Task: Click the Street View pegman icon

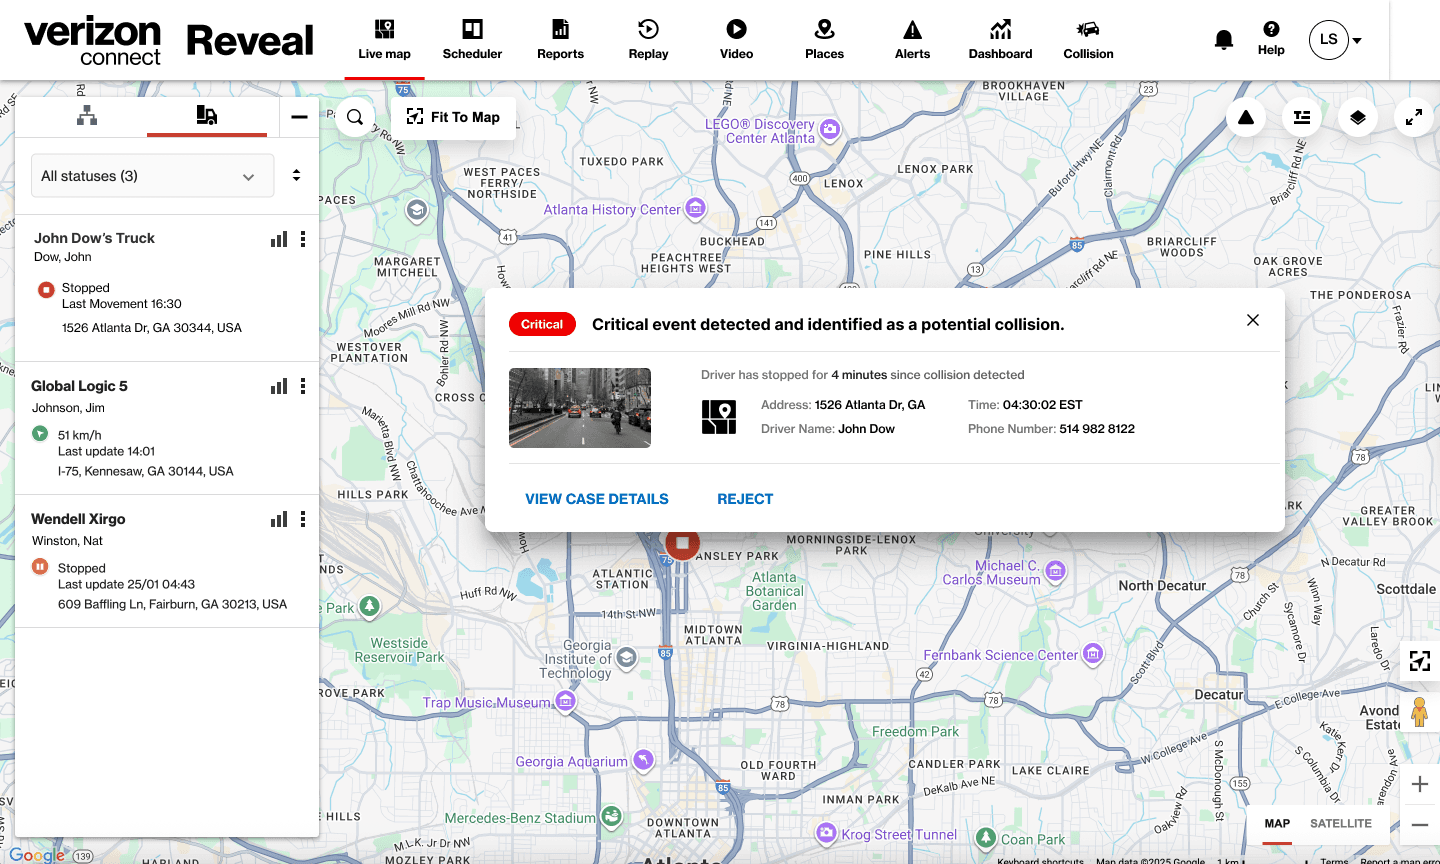Action: [x=1419, y=712]
